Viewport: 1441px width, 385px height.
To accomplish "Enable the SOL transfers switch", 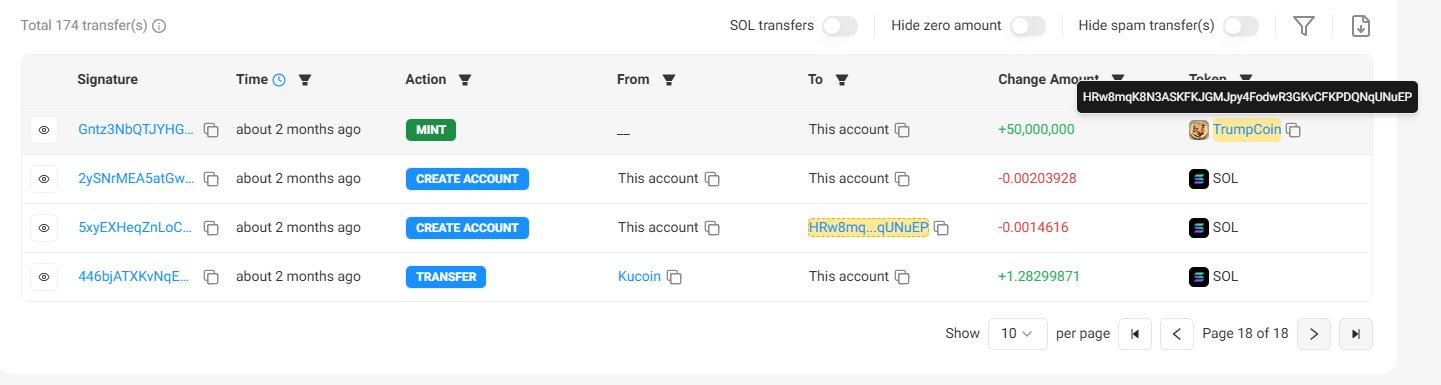I will [840, 27].
